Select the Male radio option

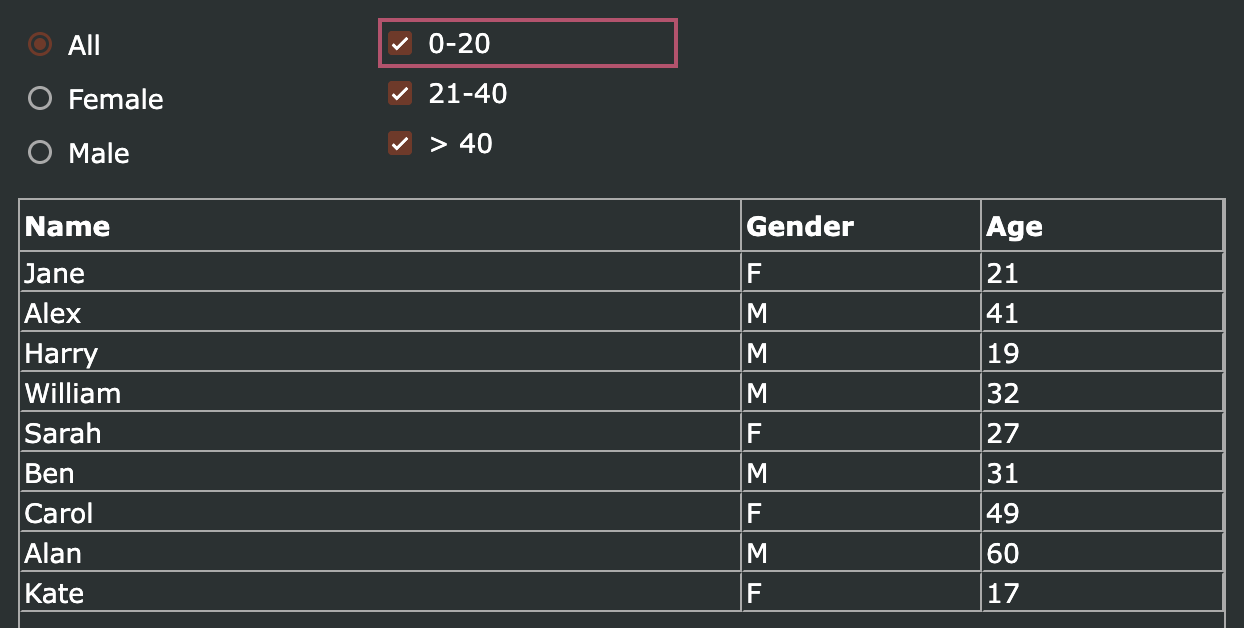(40, 153)
